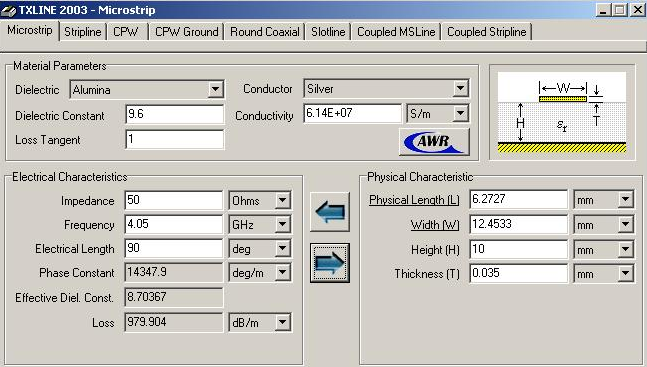The width and height of the screenshot is (647, 367).
Task: Click the Impedance field showing 50
Action: coord(174,200)
